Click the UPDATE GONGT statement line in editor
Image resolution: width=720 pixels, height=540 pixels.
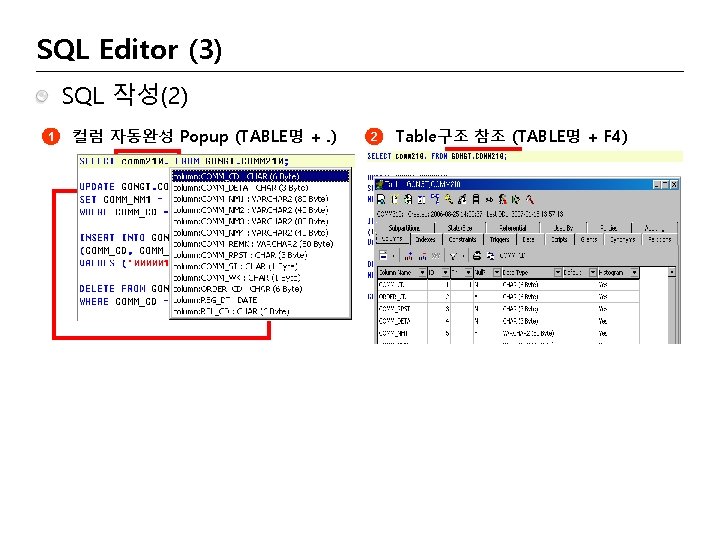click(x=124, y=186)
